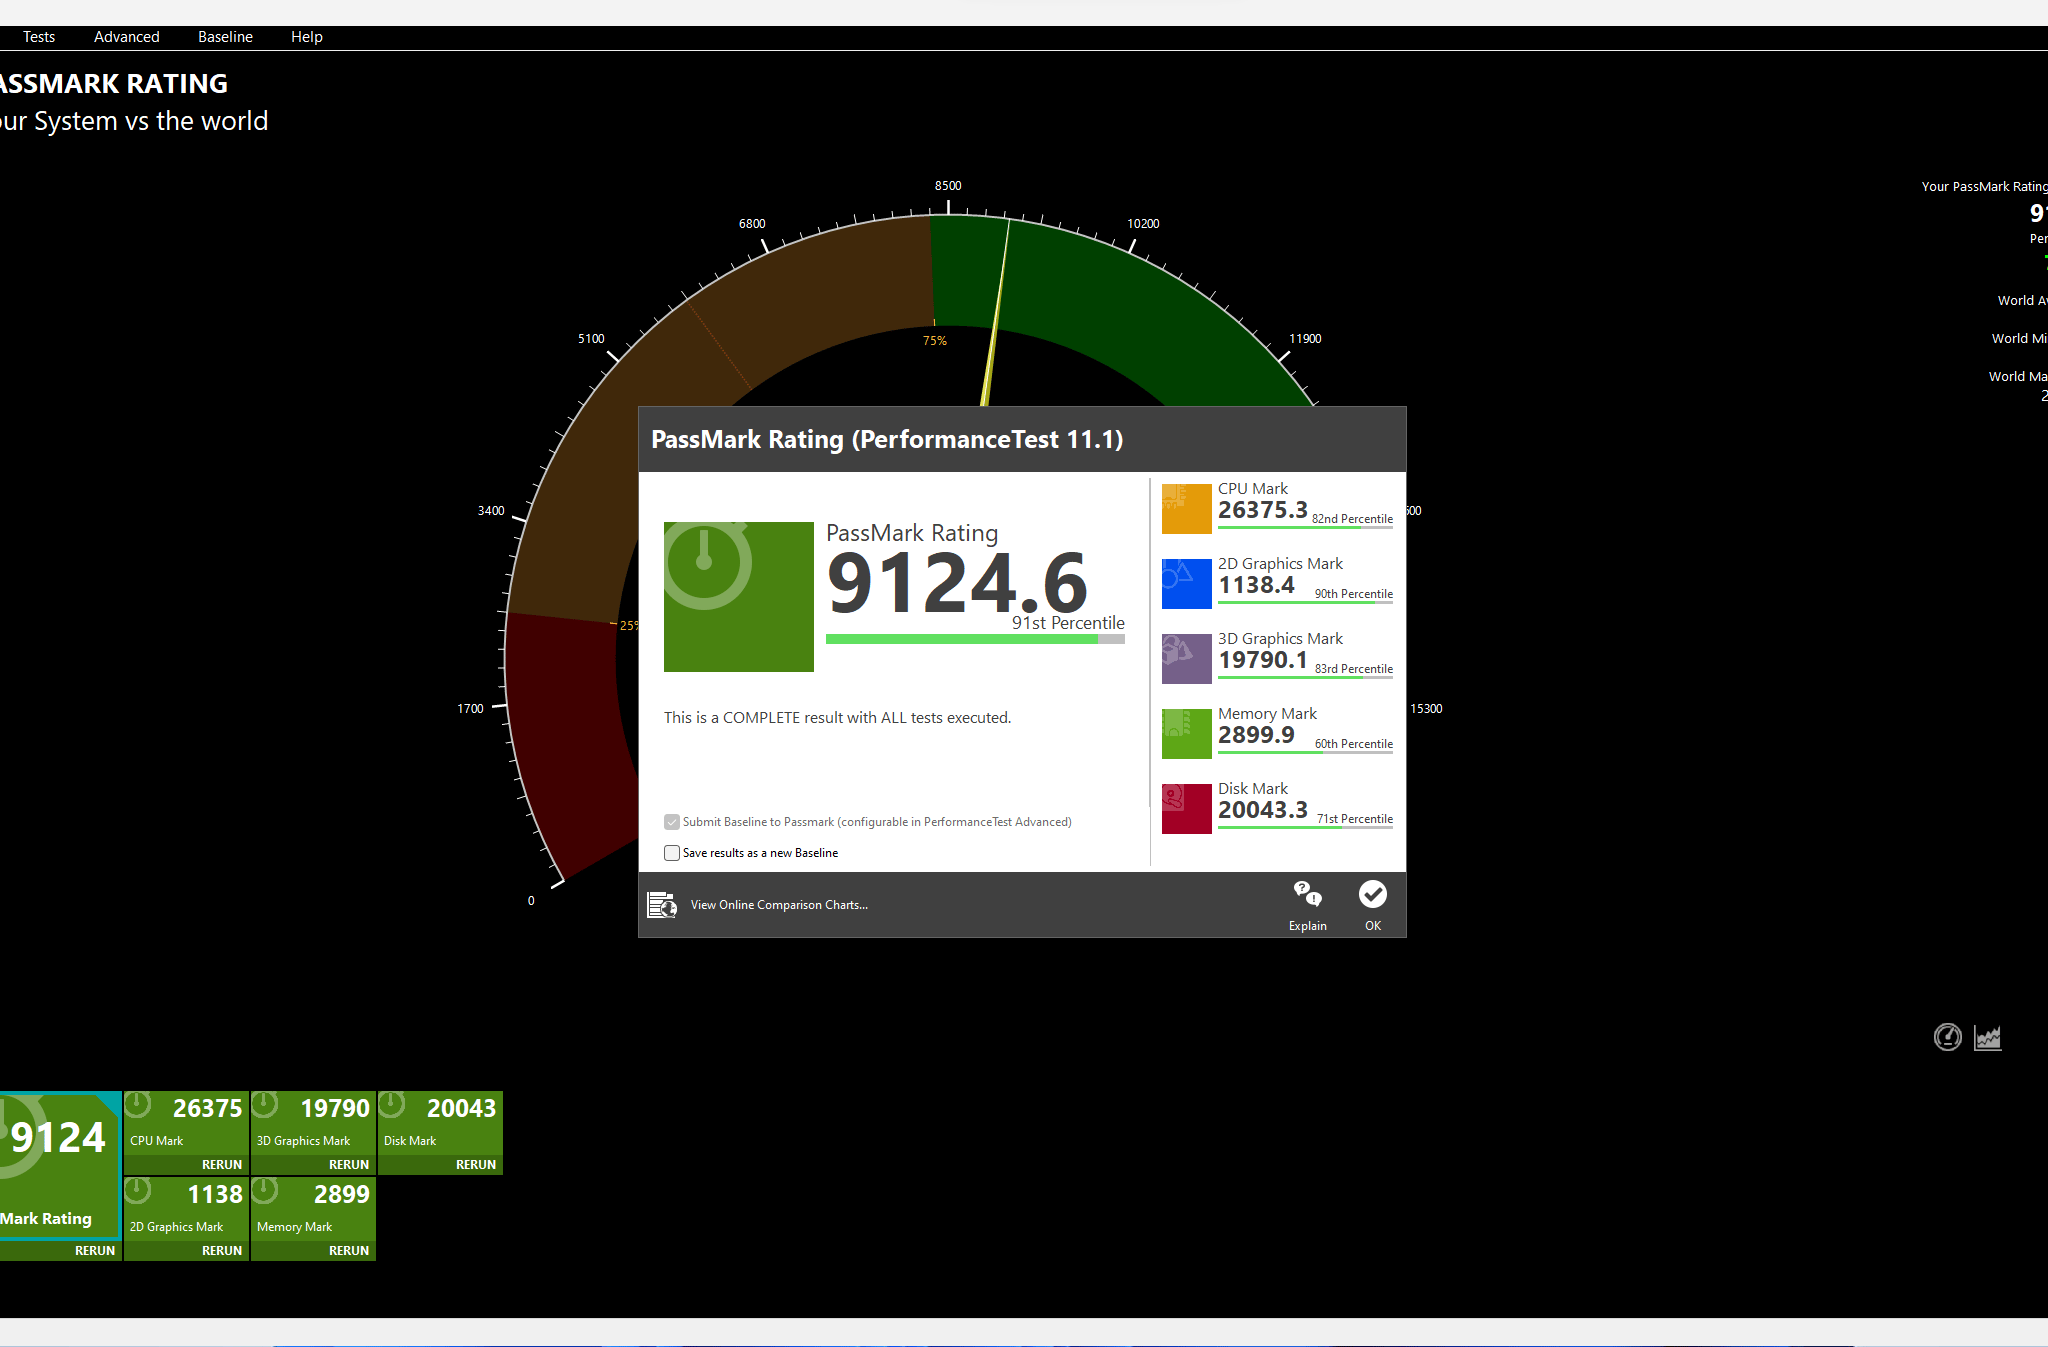Rerun the Memory Mark test
Screen dimensions: 2048x1347
[349, 1251]
